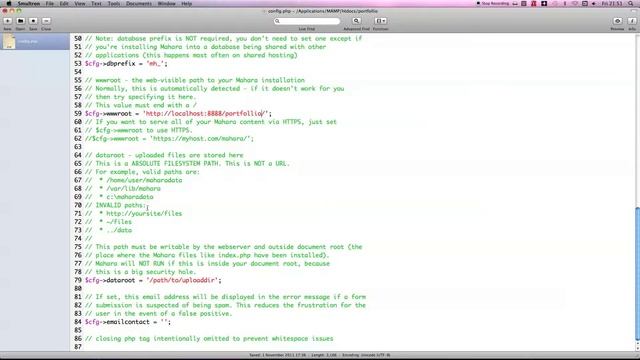Open the Smultron application menu

click(29, 3)
